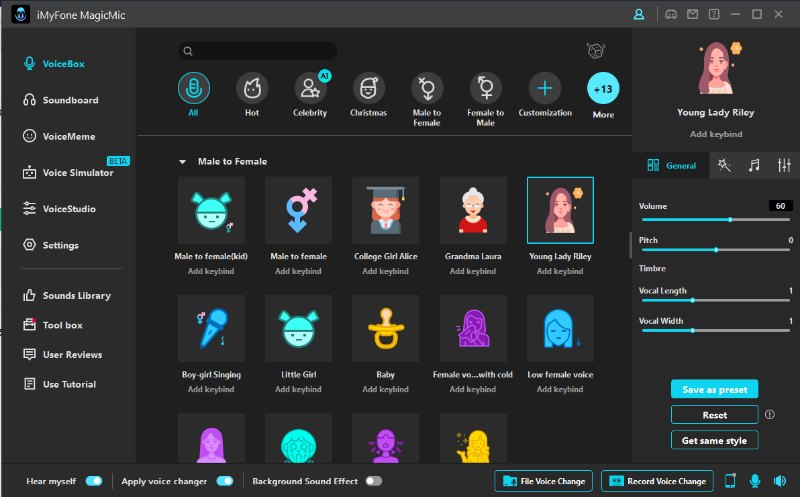Image resolution: width=800 pixels, height=497 pixels.
Task: Select the Baby pacifier voice
Action: pyautogui.click(x=386, y=328)
